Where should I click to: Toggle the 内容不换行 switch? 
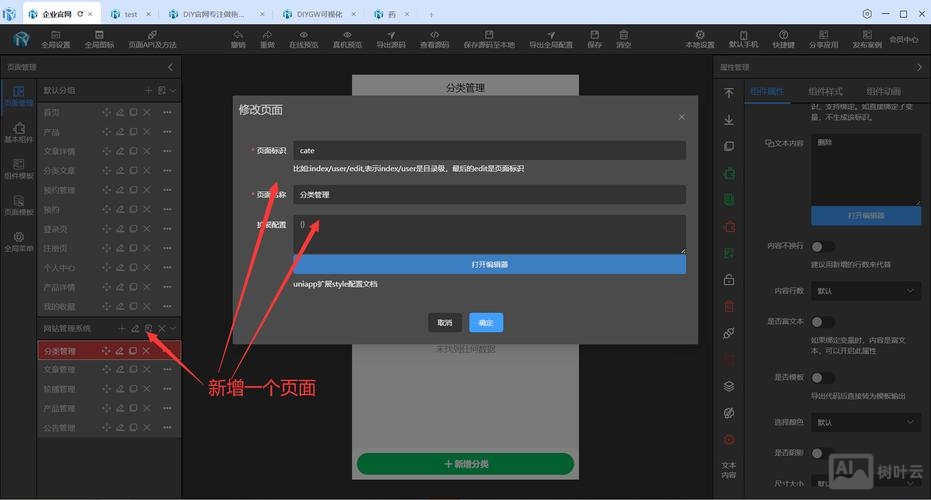[822, 246]
